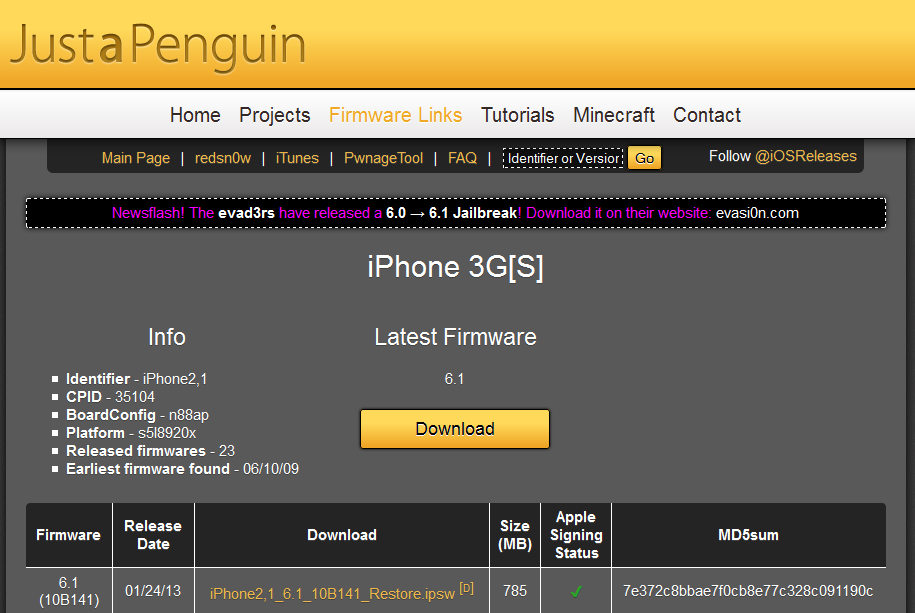
Task: Click the 6.1 (10B141) firmware cell
Action: point(68,591)
